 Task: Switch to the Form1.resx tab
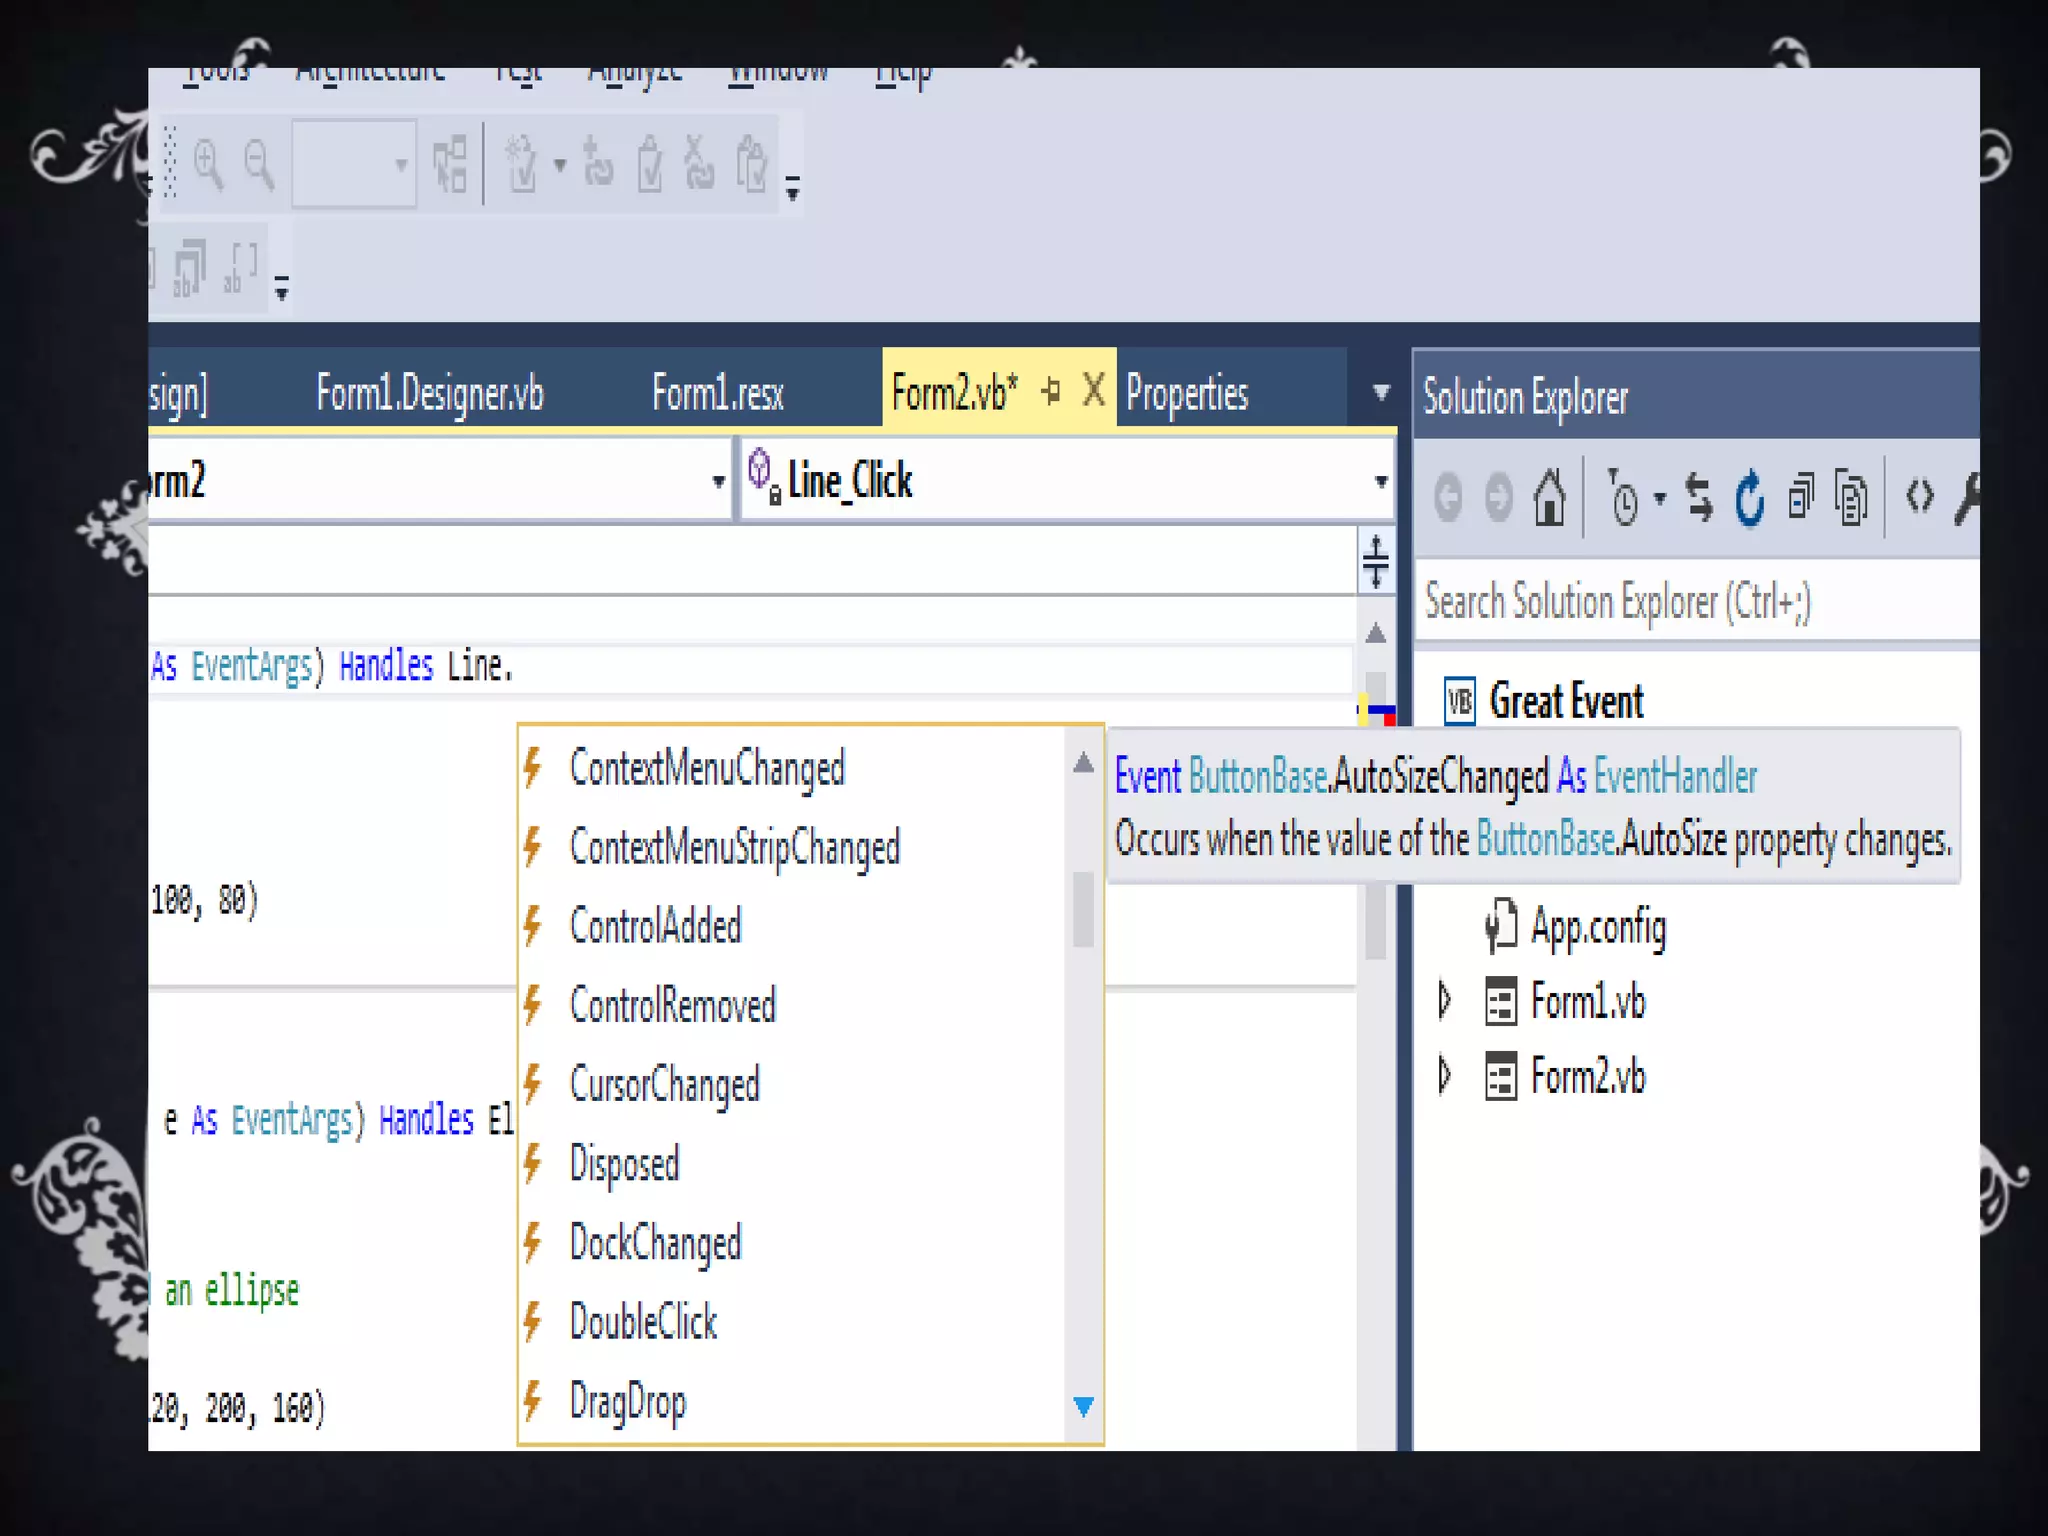tap(717, 393)
